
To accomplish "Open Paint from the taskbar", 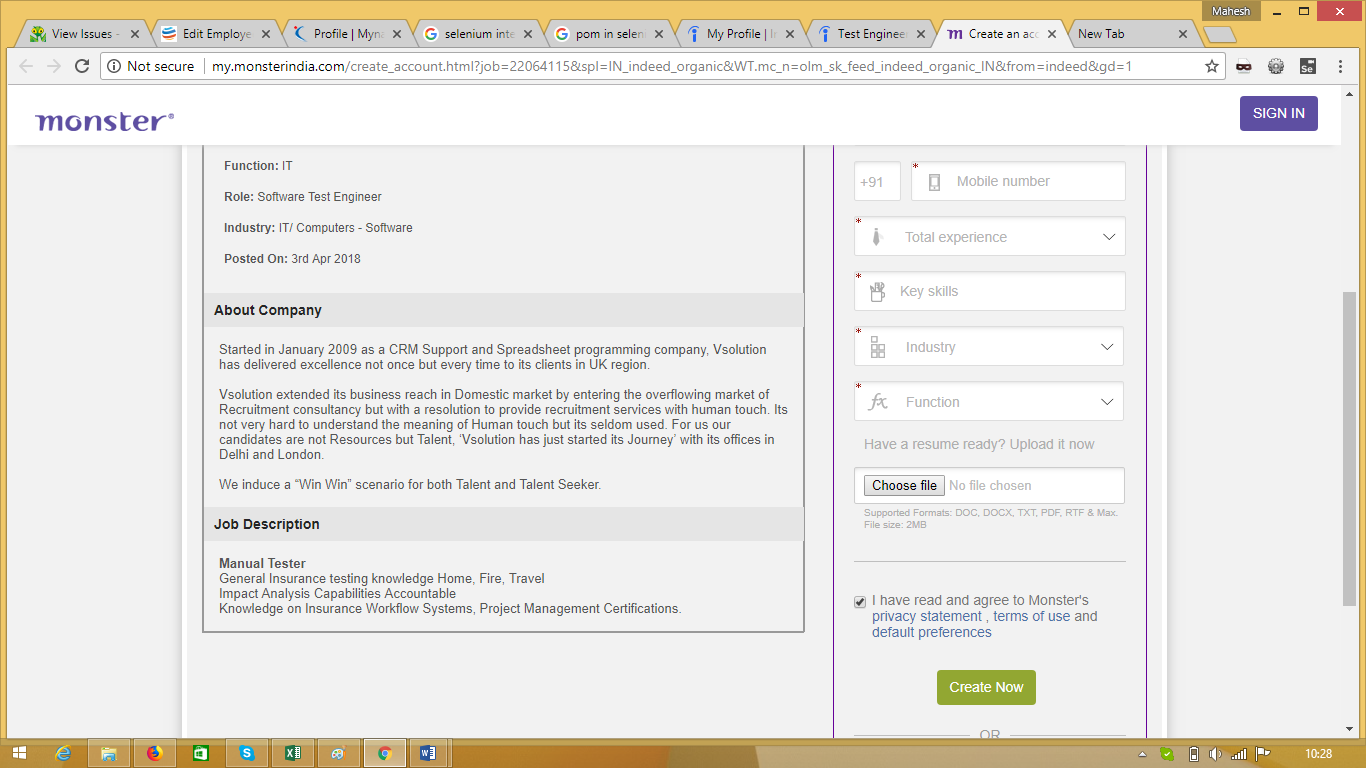I will click(338, 753).
